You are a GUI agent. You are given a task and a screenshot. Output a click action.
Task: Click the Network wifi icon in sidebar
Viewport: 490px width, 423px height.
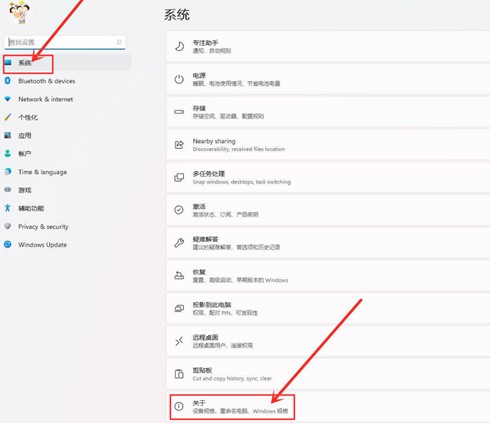[x=8, y=99]
